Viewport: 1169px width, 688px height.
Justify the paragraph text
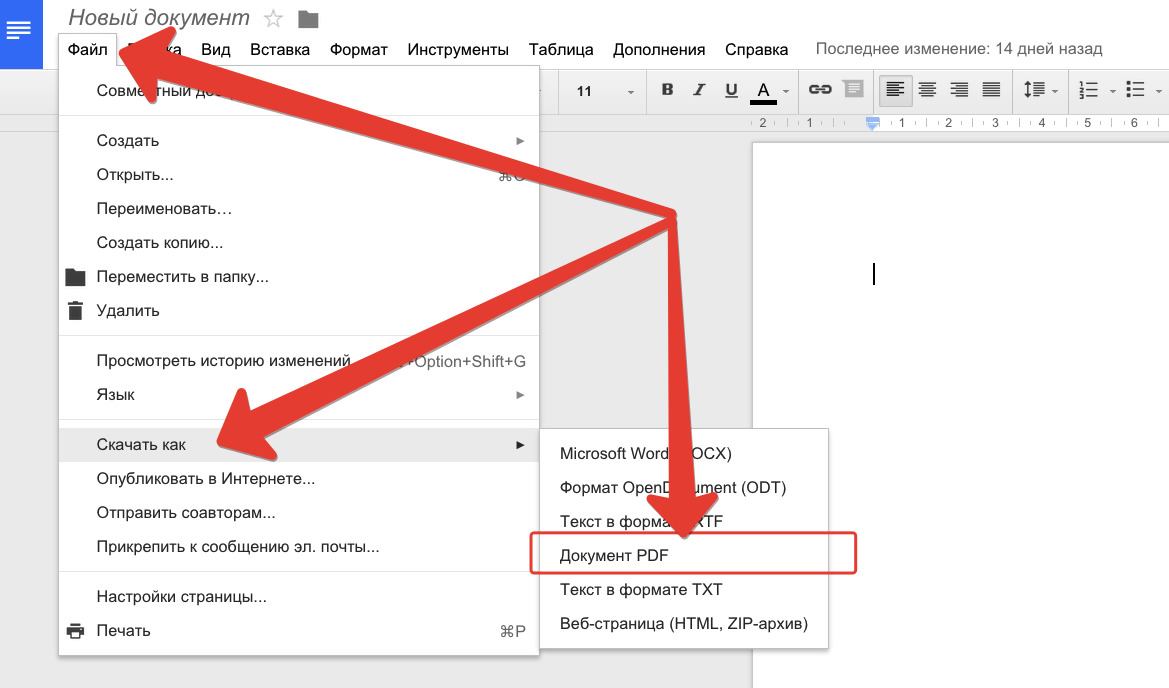[991, 90]
